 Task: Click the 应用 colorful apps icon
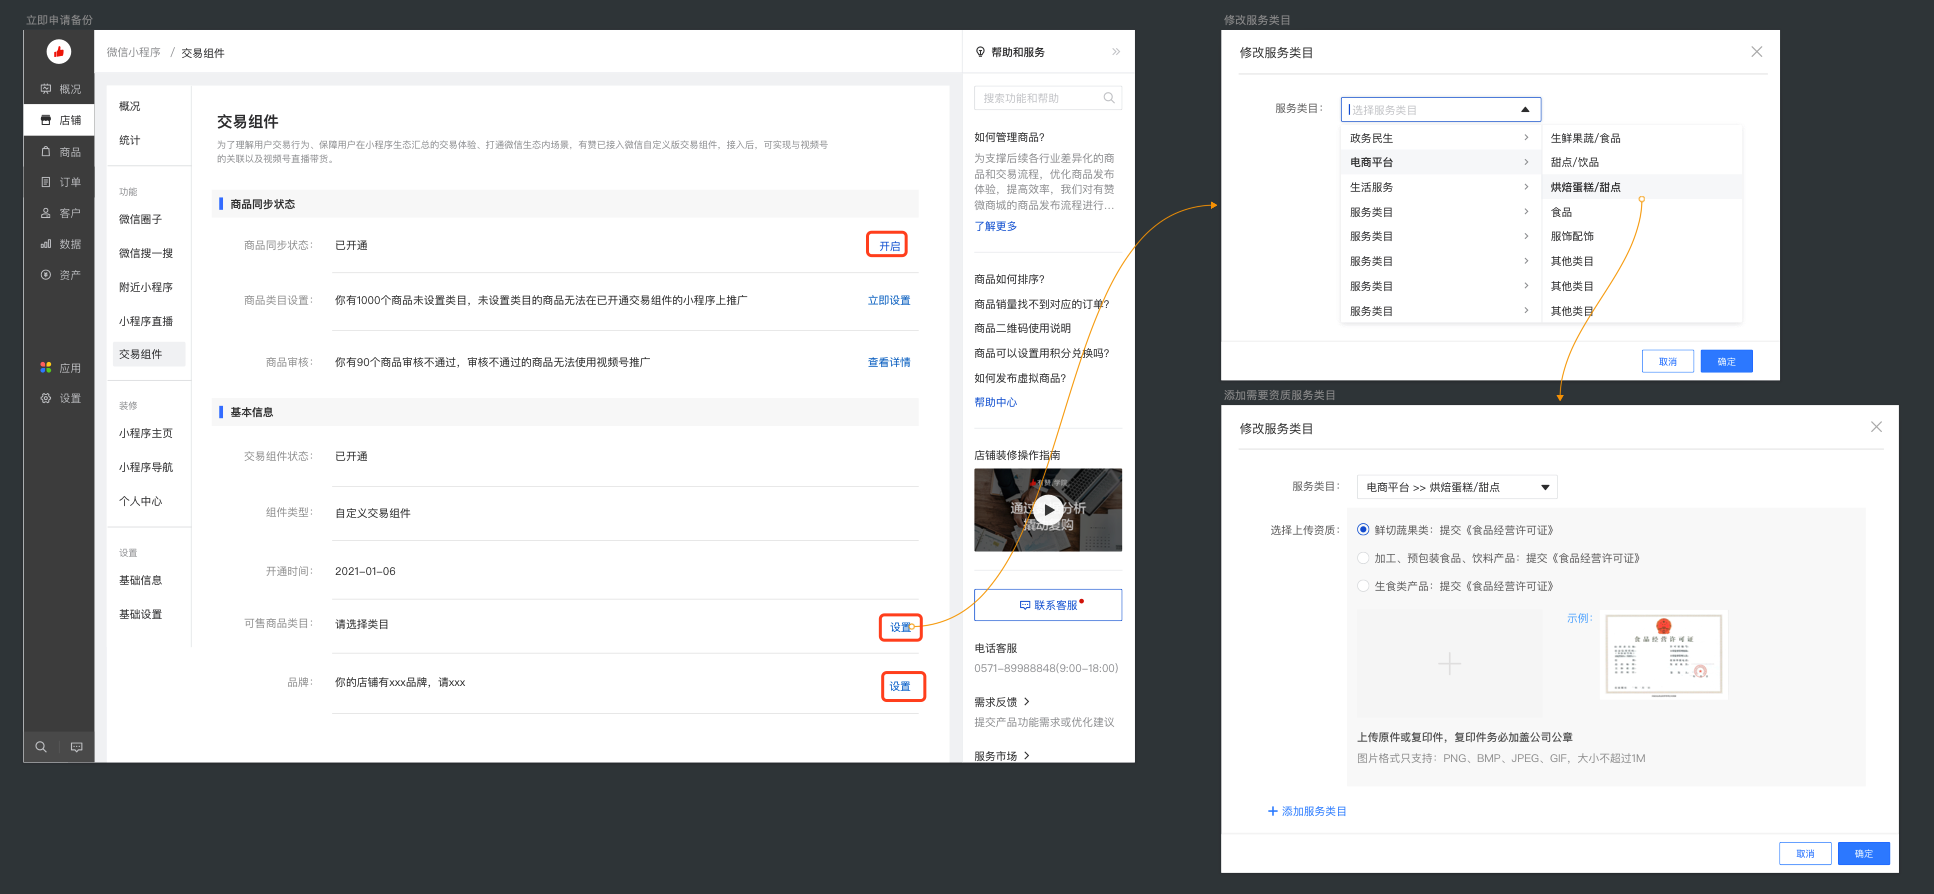click(x=46, y=368)
